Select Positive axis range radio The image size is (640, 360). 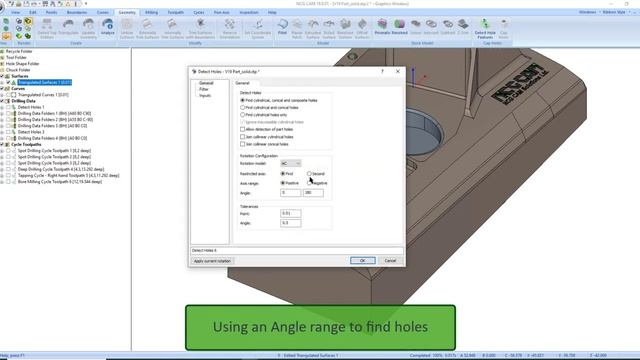coord(283,183)
